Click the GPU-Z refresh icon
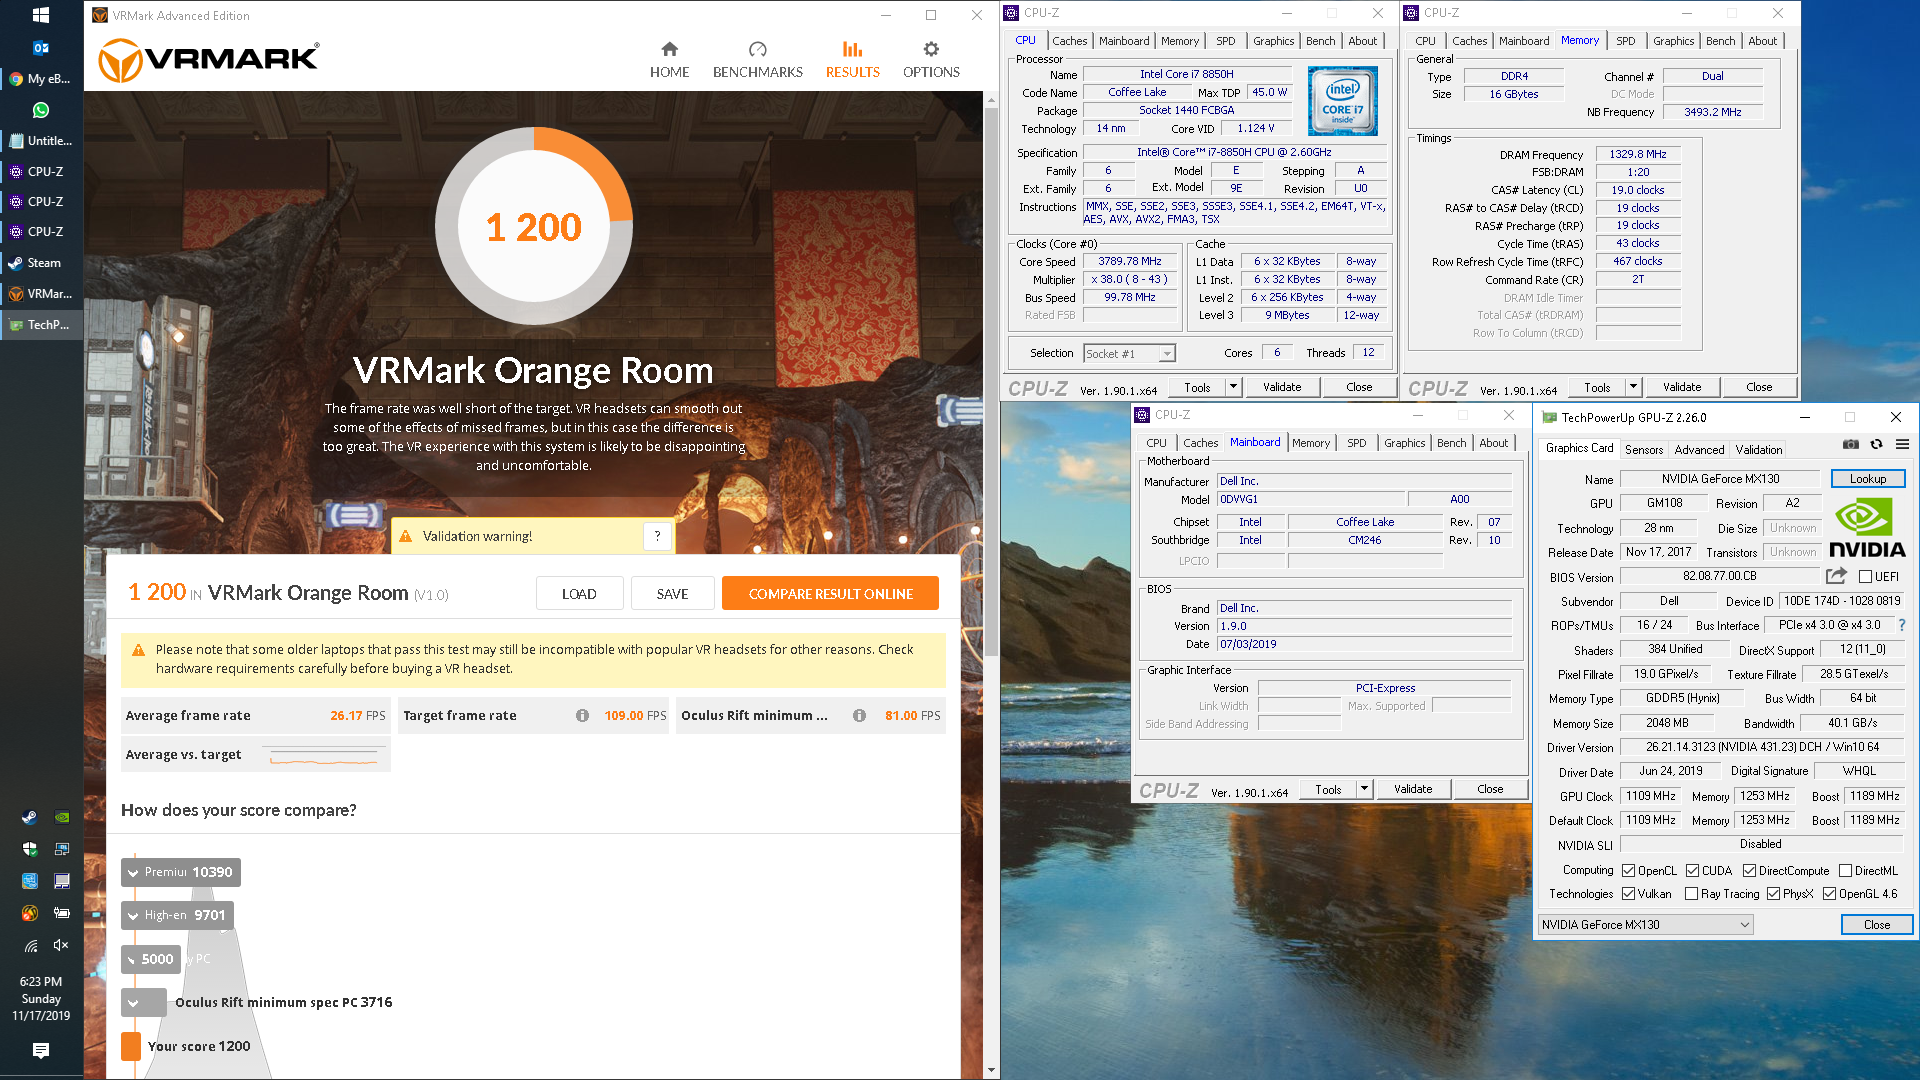Screen dimensions: 1920x1080 pos(1877,444)
